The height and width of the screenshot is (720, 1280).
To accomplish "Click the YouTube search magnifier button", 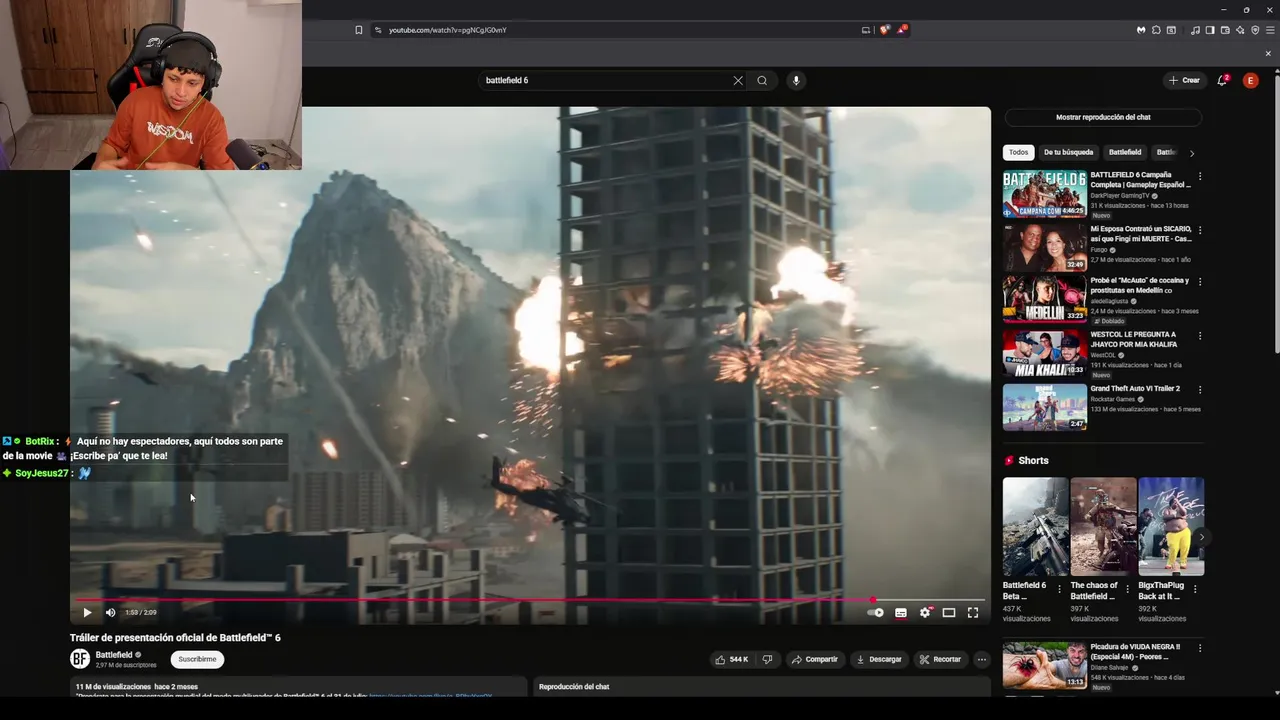I will (x=762, y=80).
